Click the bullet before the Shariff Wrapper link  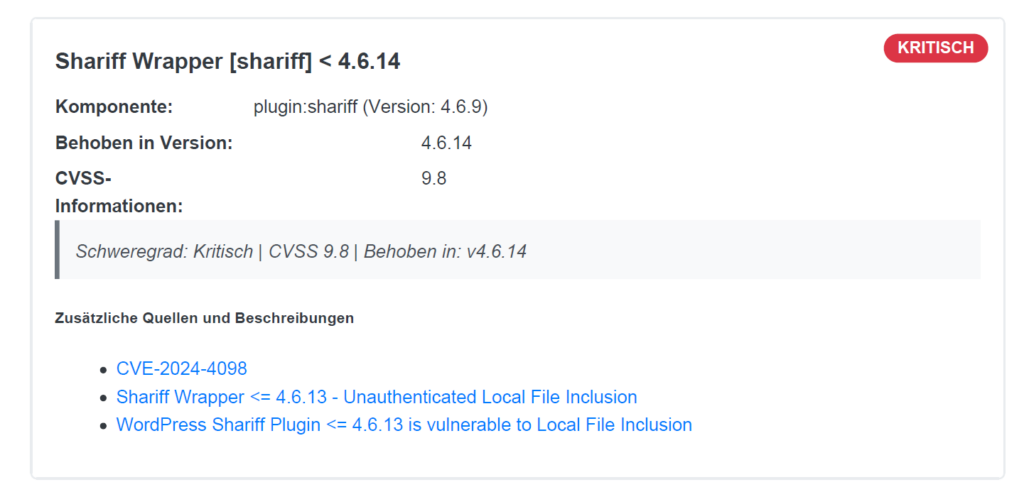tap(103, 398)
